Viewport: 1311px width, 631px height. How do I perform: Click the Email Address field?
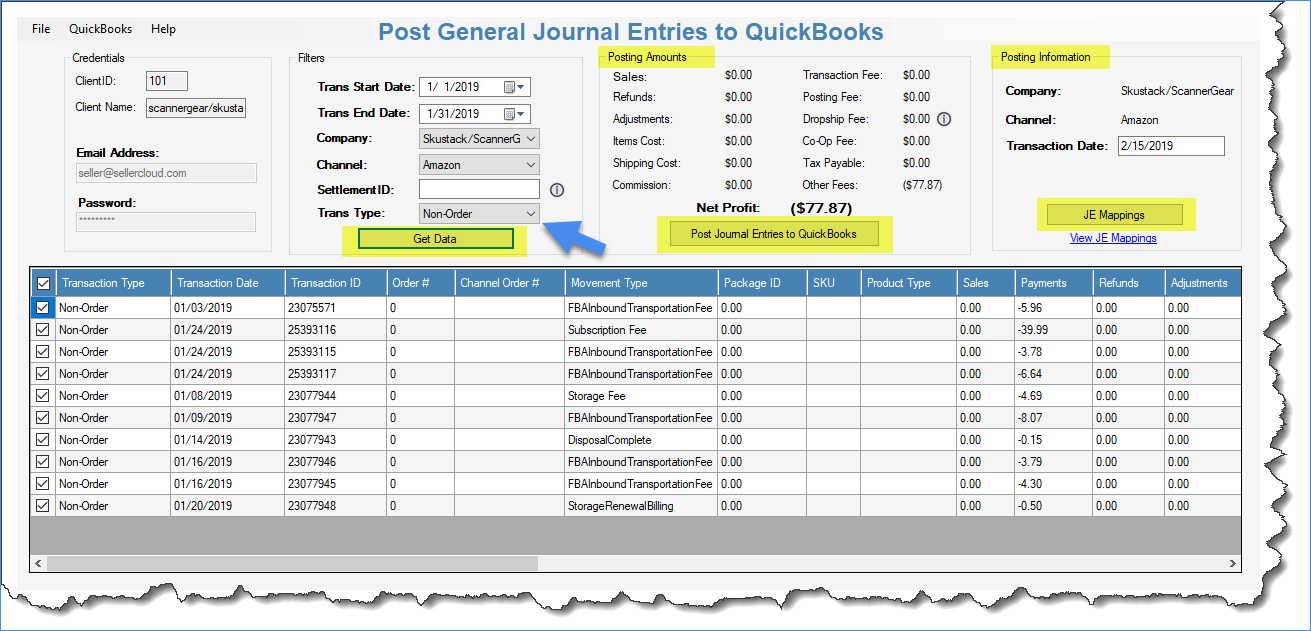point(166,173)
